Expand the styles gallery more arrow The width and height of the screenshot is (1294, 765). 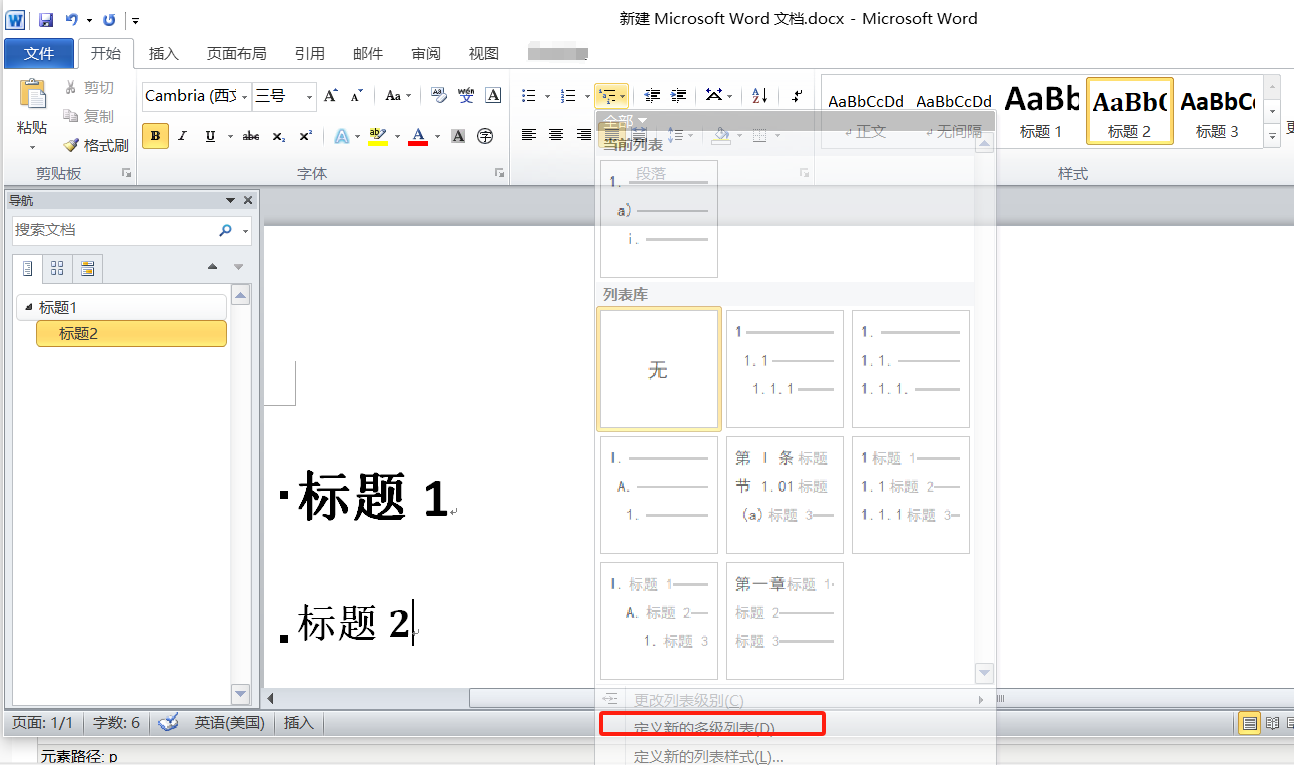point(1273,135)
